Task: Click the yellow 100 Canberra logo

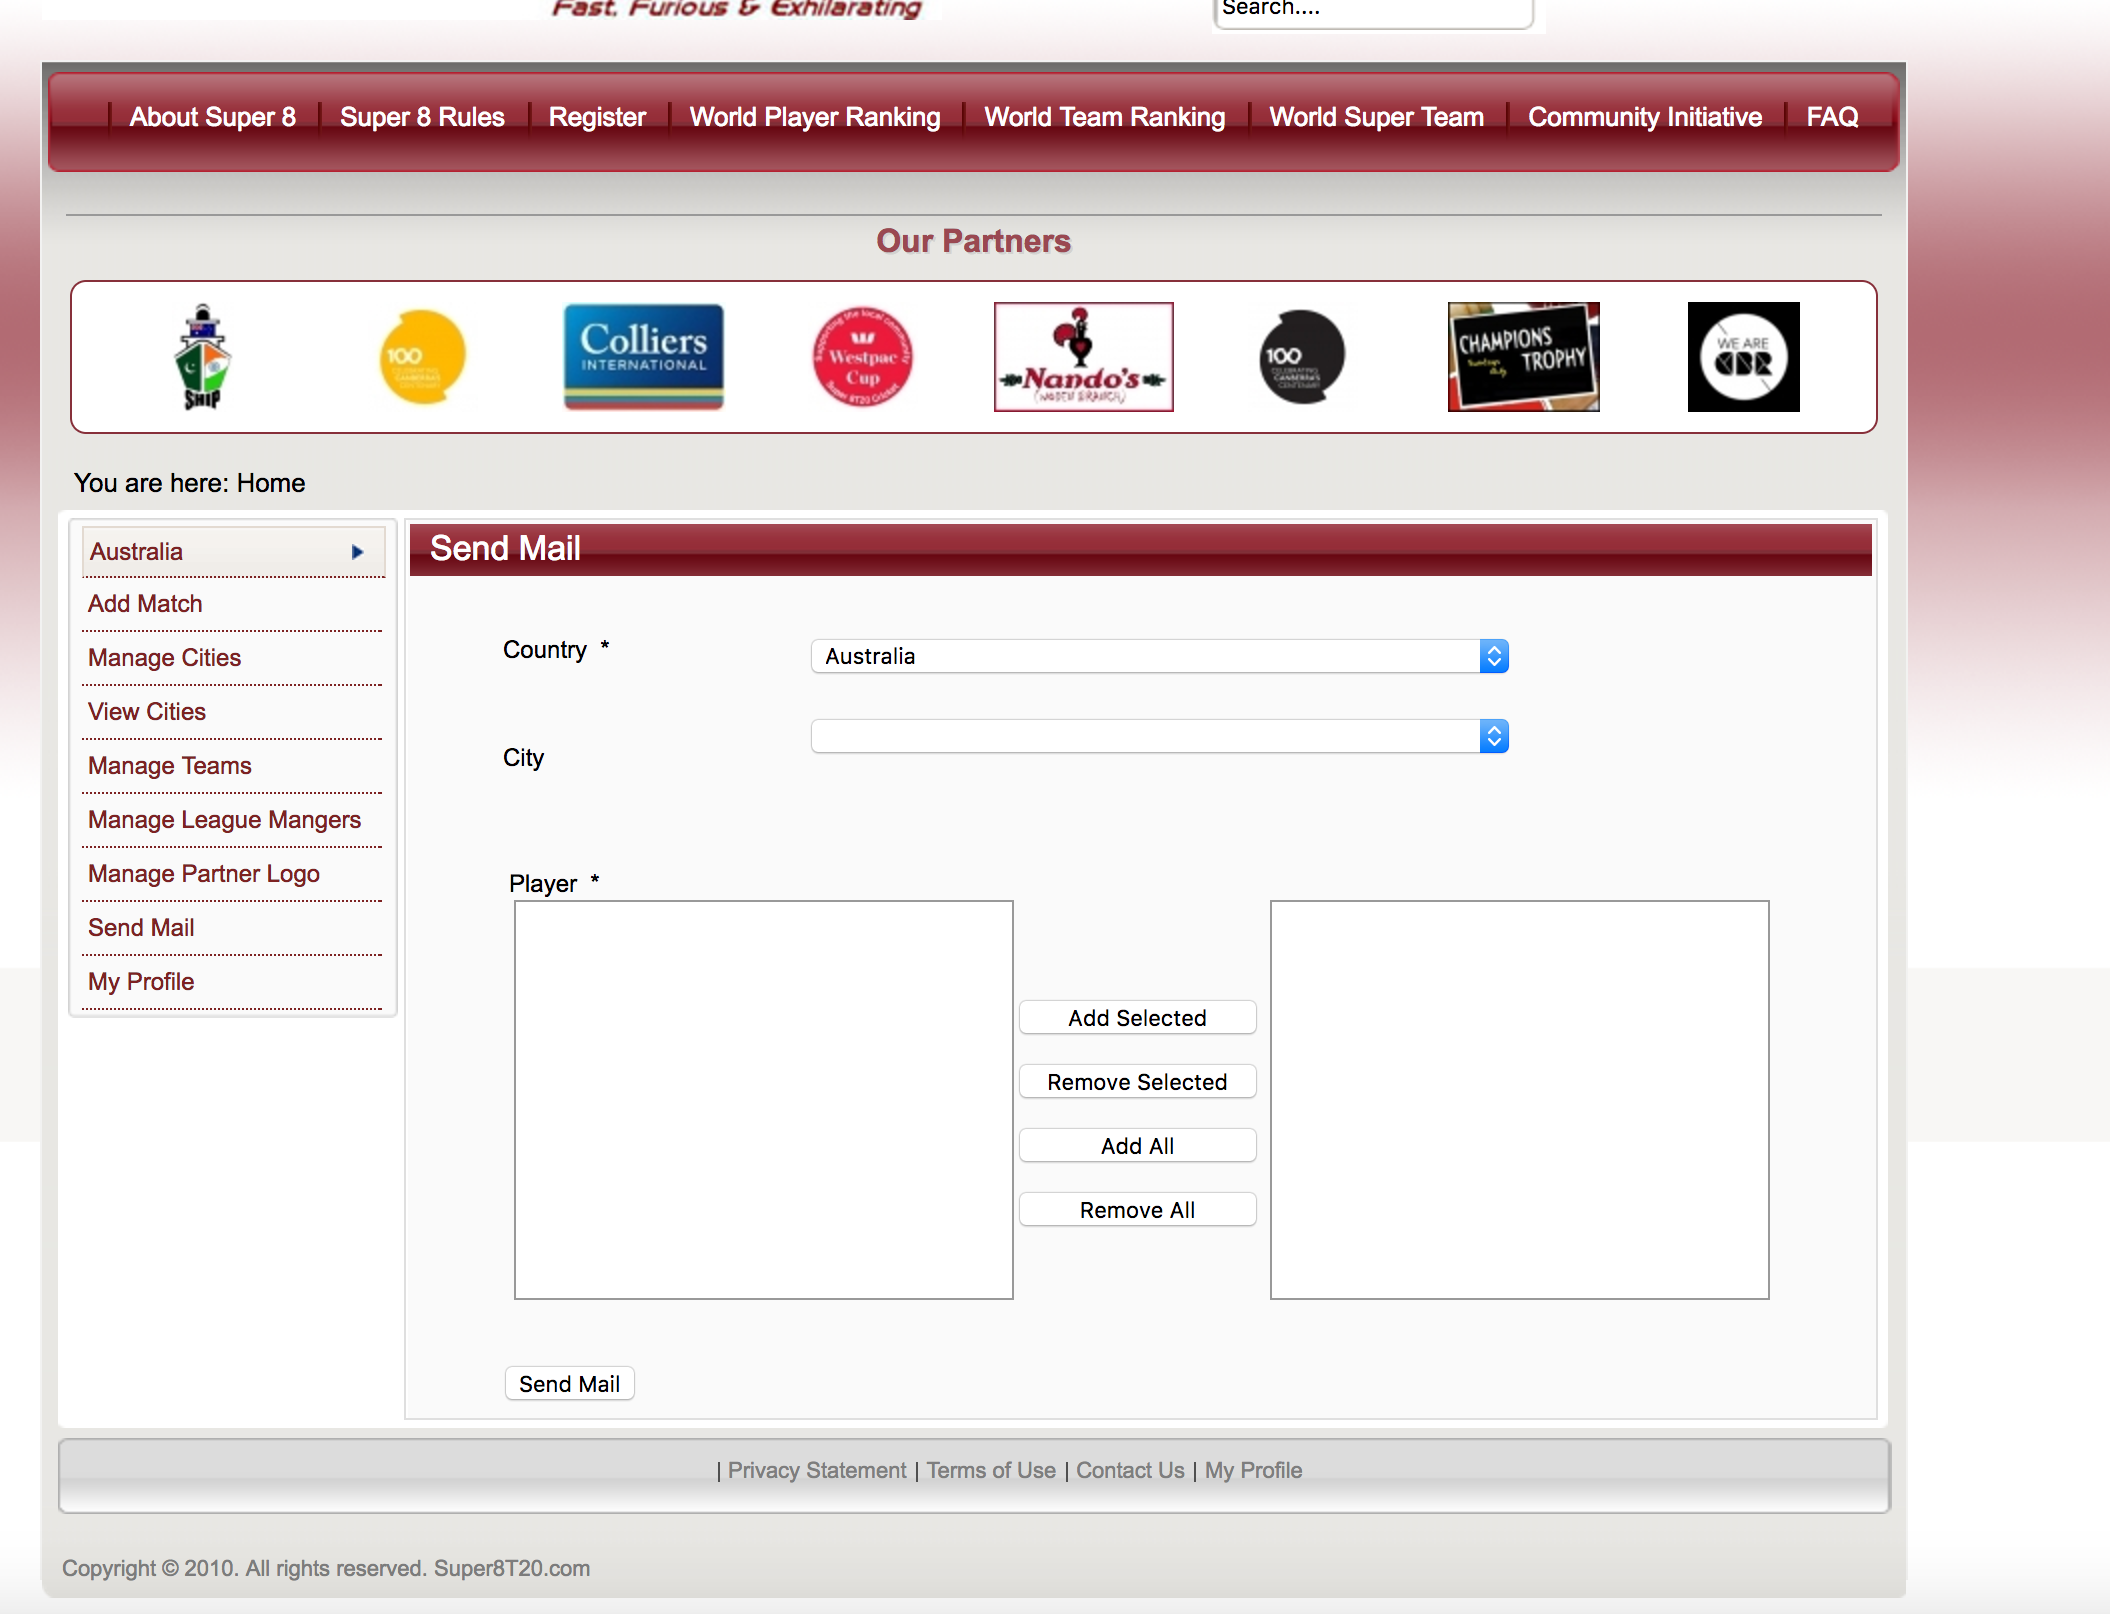Action: 423,357
